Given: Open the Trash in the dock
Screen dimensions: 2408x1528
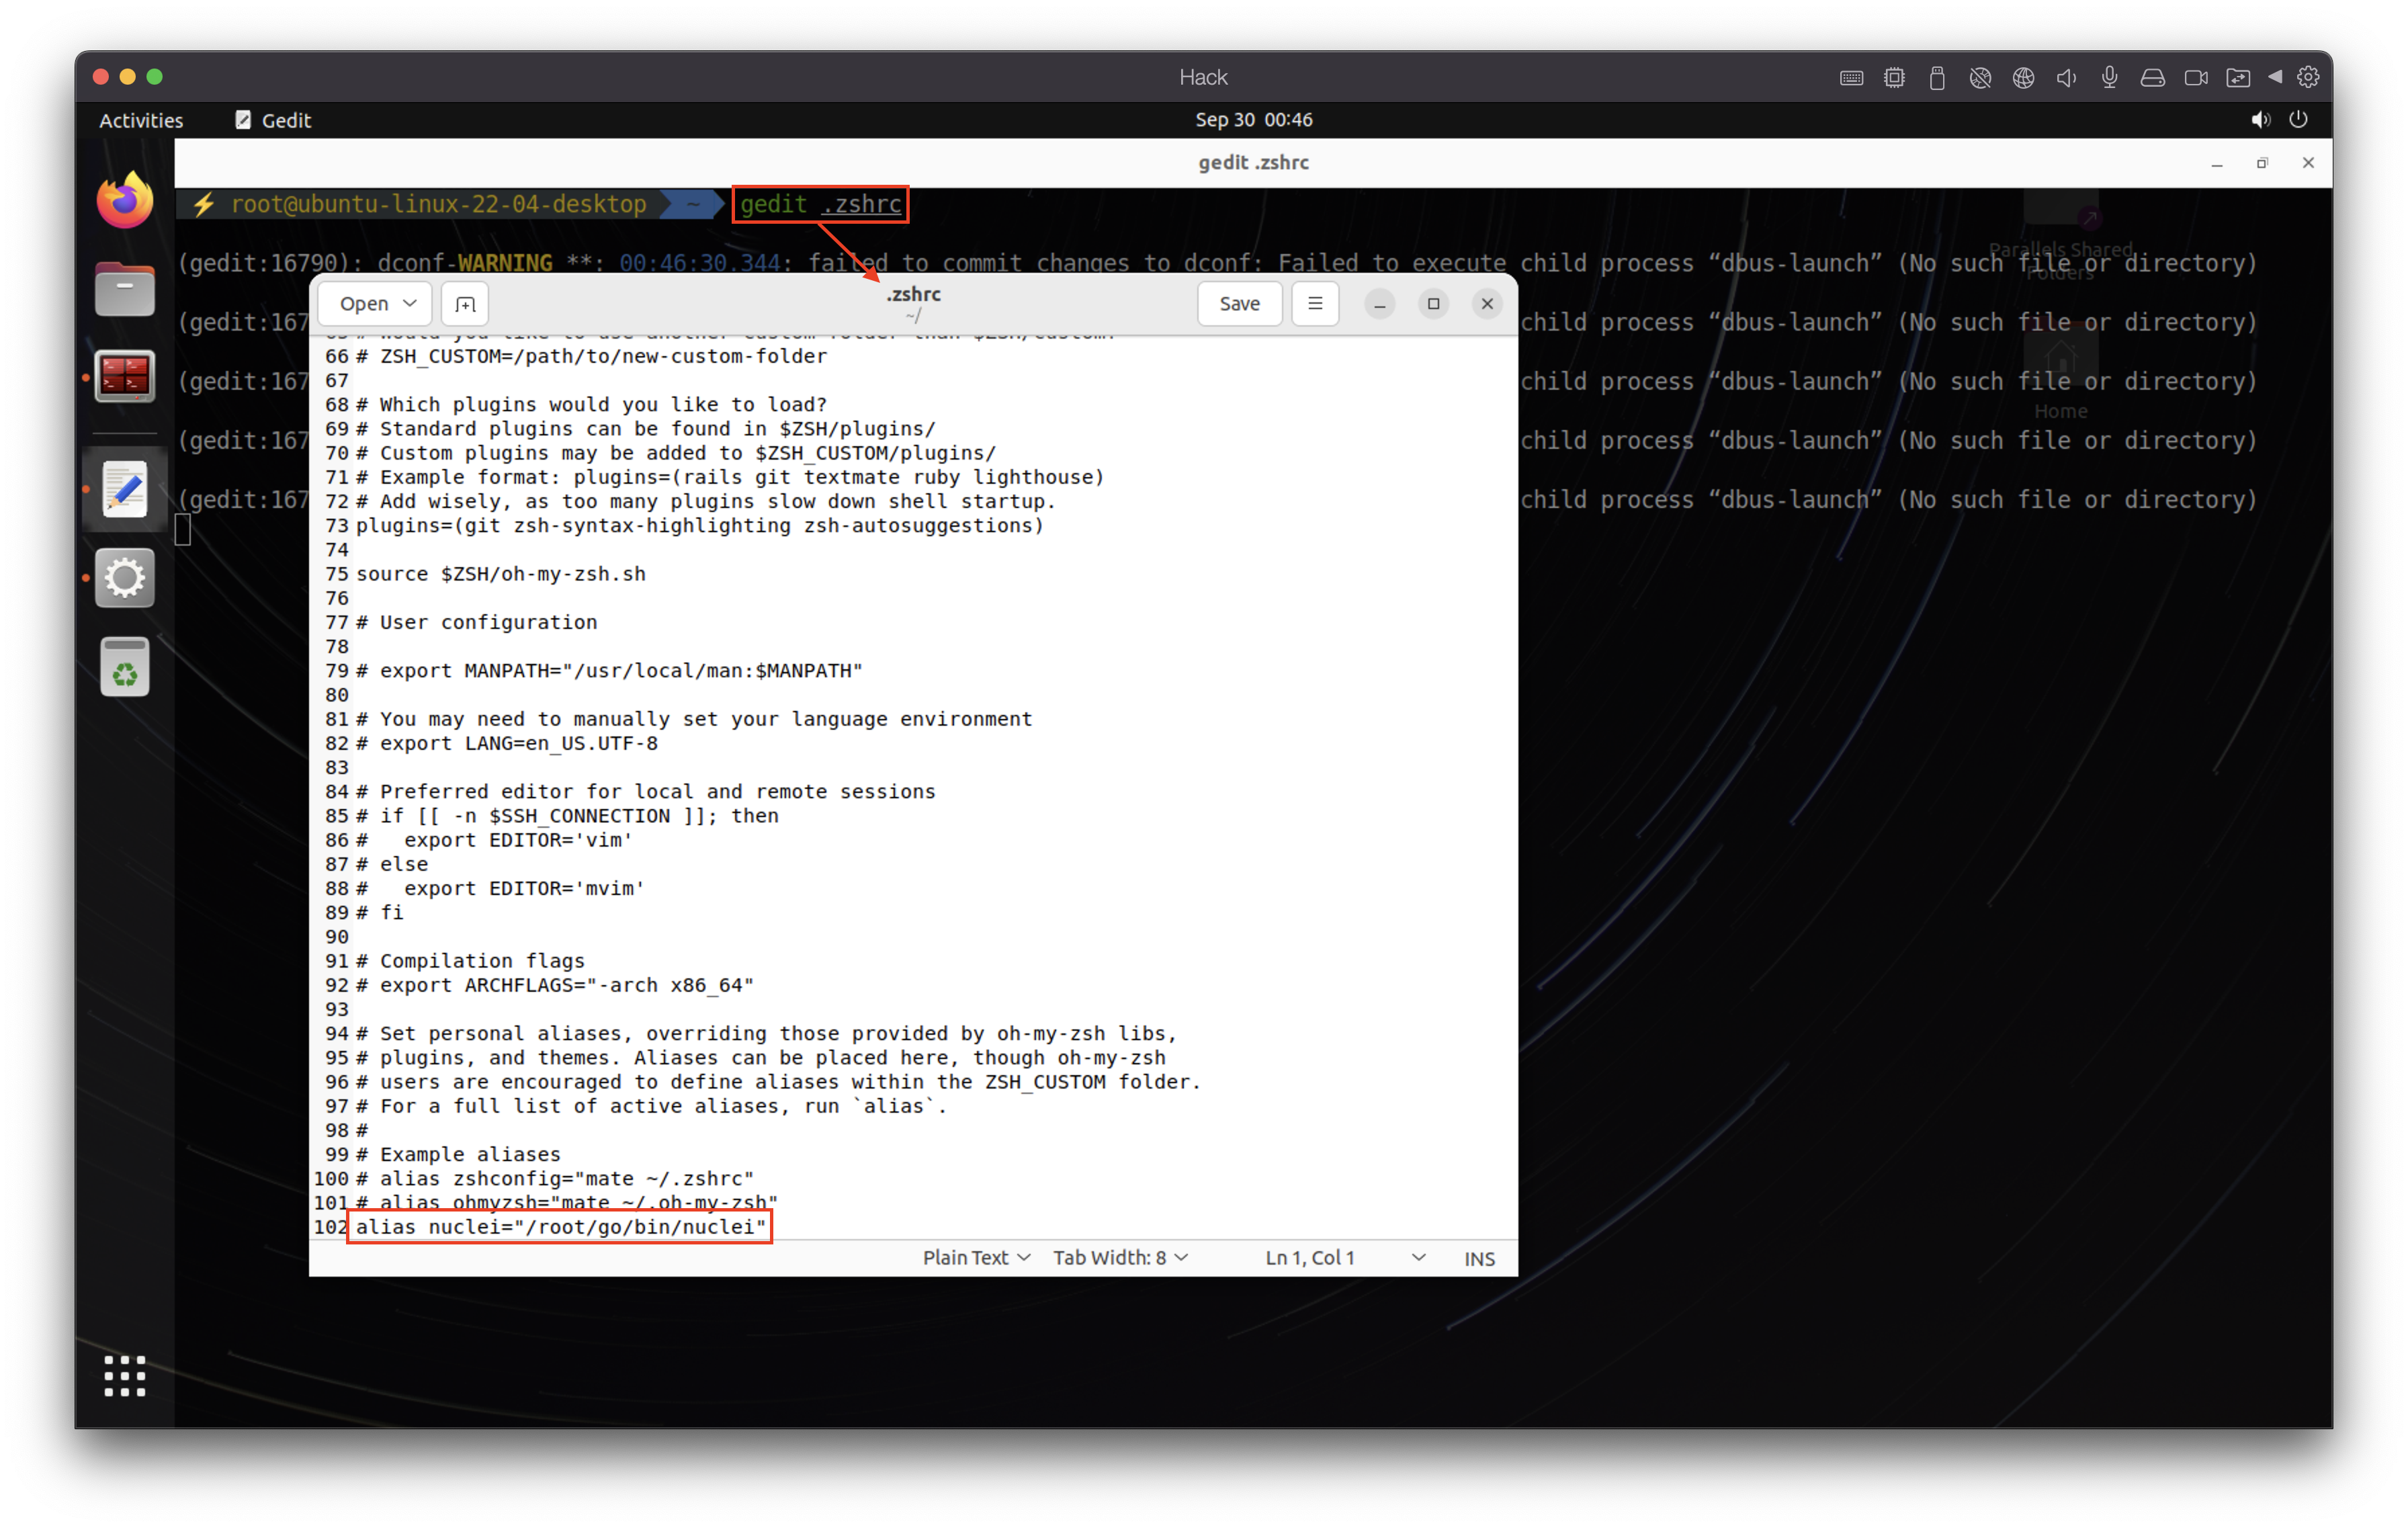Looking at the screenshot, I should point(124,666).
